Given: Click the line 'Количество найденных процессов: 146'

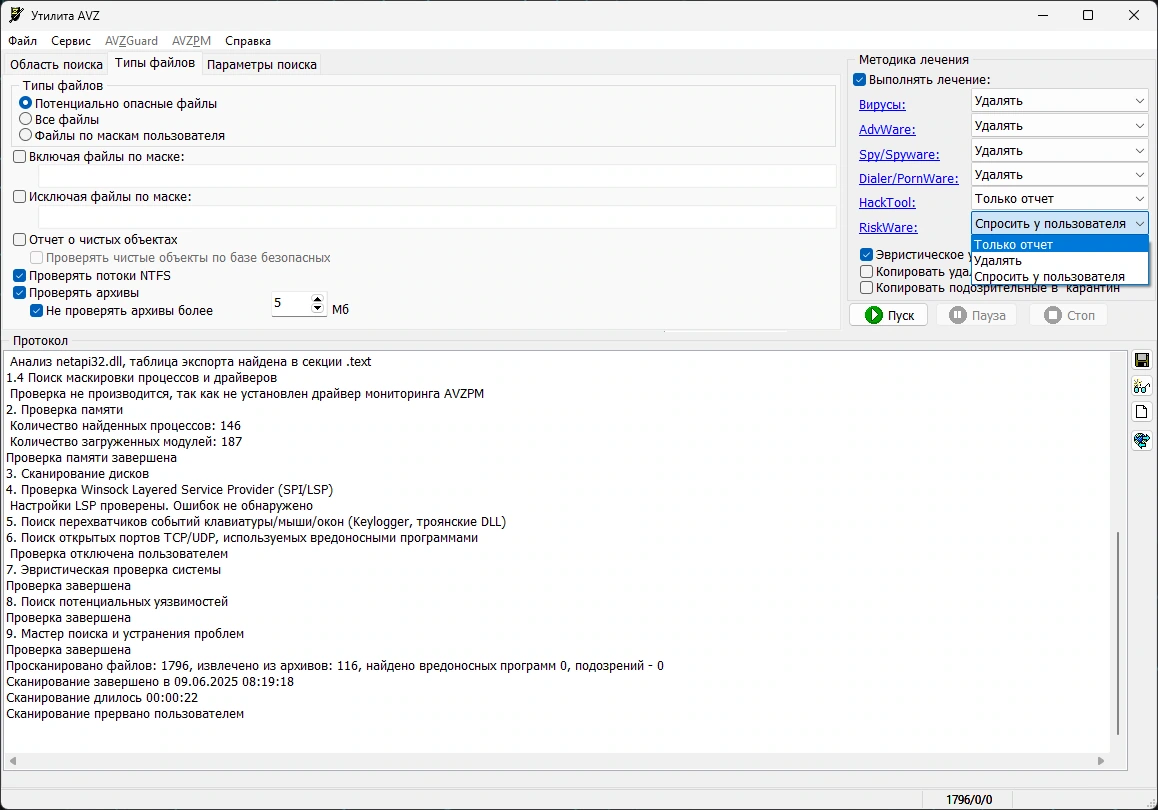Looking at the screenshot, I should tap(125, 426).
